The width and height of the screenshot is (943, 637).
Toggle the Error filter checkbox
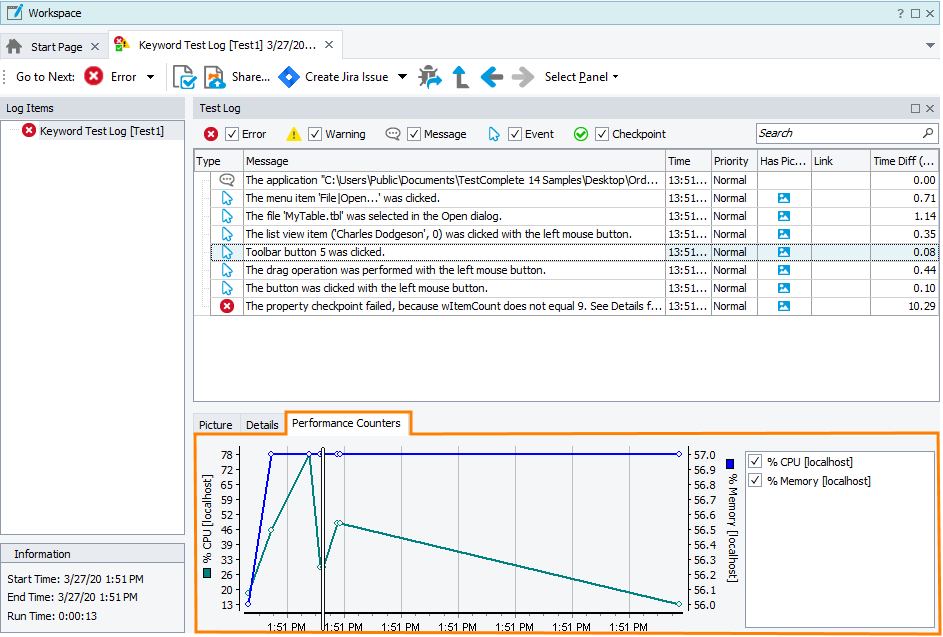click(x=232, y=134)
